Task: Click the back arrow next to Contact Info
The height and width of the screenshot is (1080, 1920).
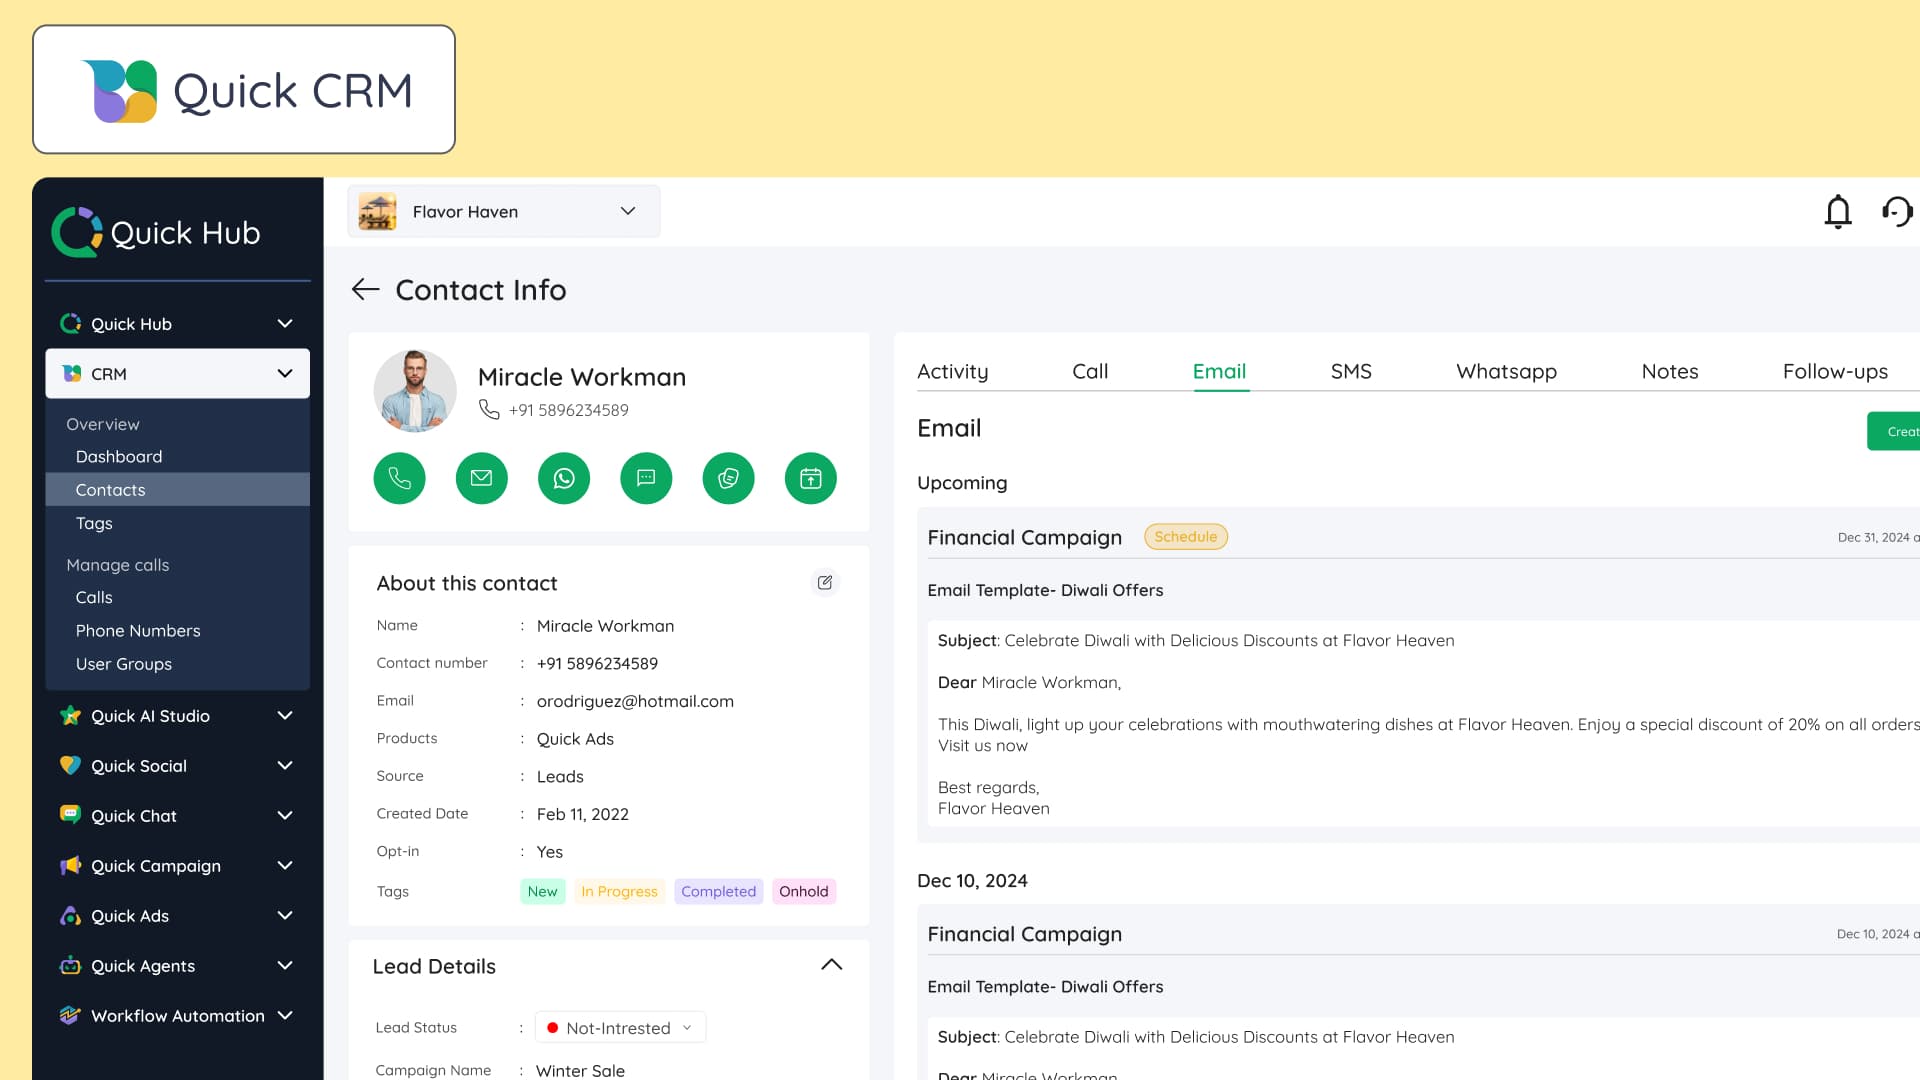Action: (x=366, y=290)
